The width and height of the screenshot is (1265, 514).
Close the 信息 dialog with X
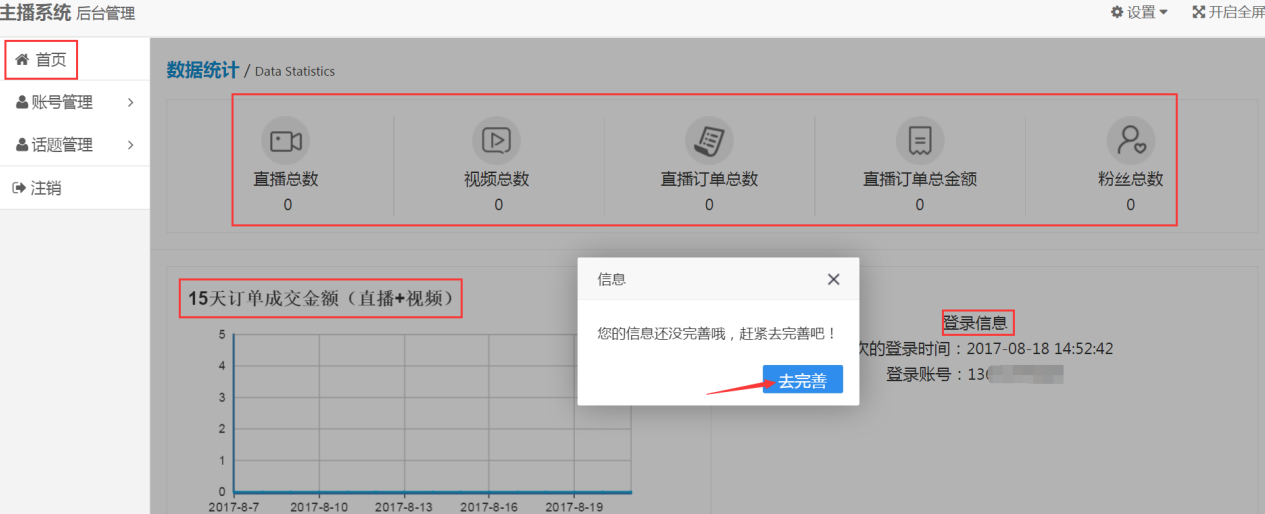point(834,279)
